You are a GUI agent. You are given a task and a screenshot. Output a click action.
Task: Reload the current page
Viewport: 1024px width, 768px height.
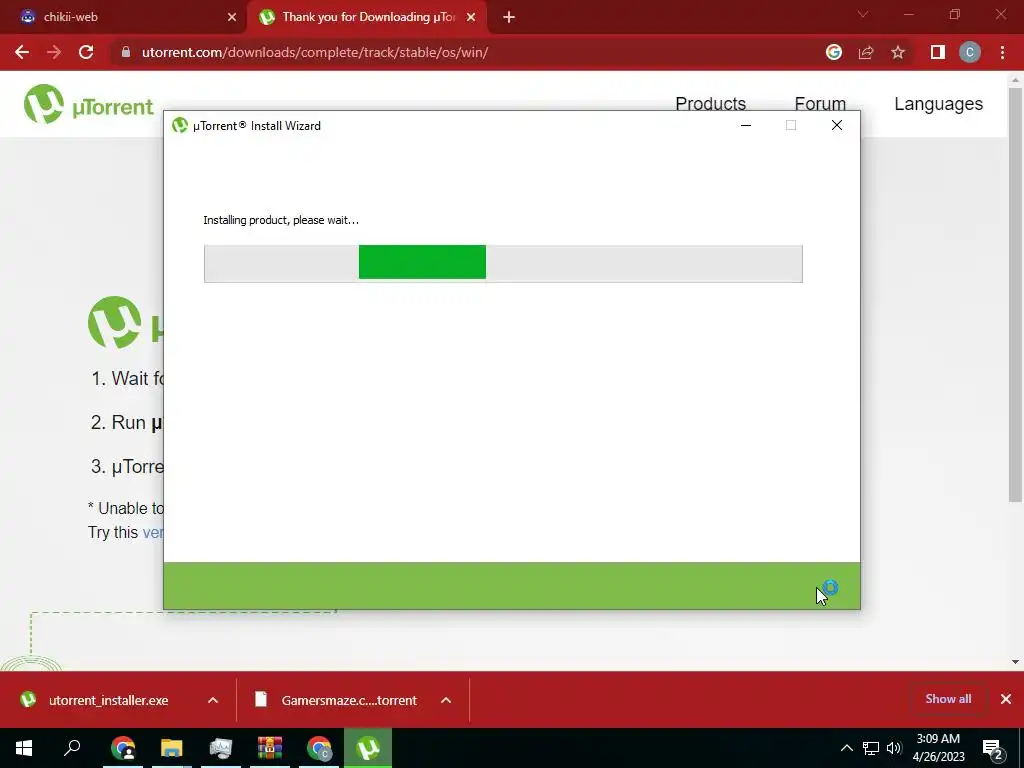click(x=86, y=52)
